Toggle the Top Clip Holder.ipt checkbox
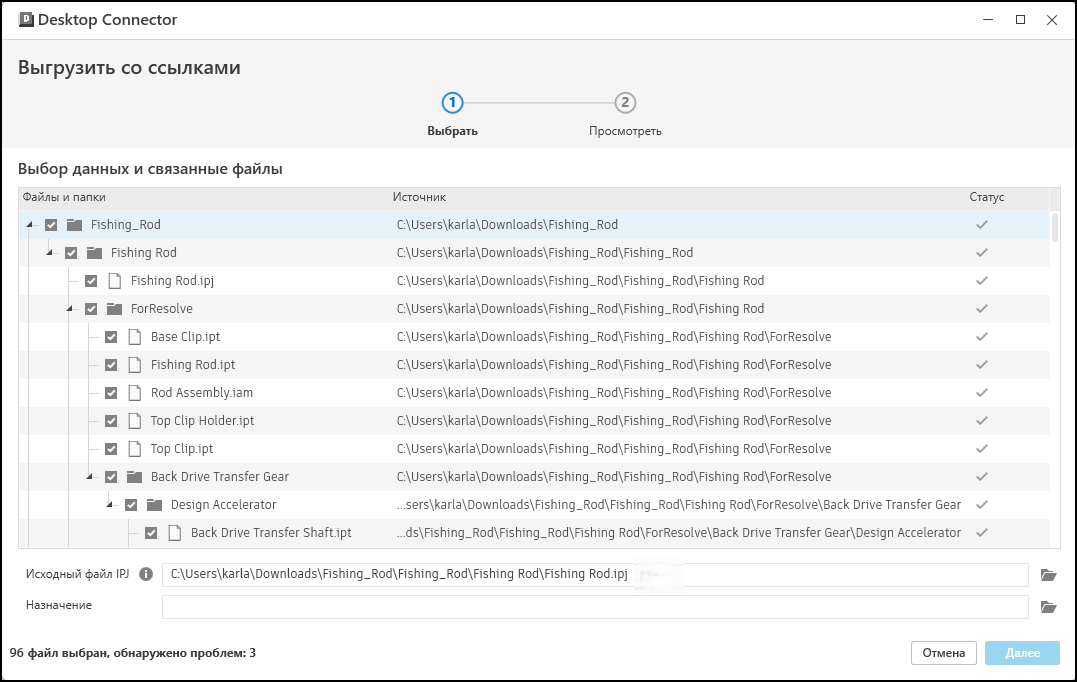Screen dimensions: 1077x682 pos(111,421)
